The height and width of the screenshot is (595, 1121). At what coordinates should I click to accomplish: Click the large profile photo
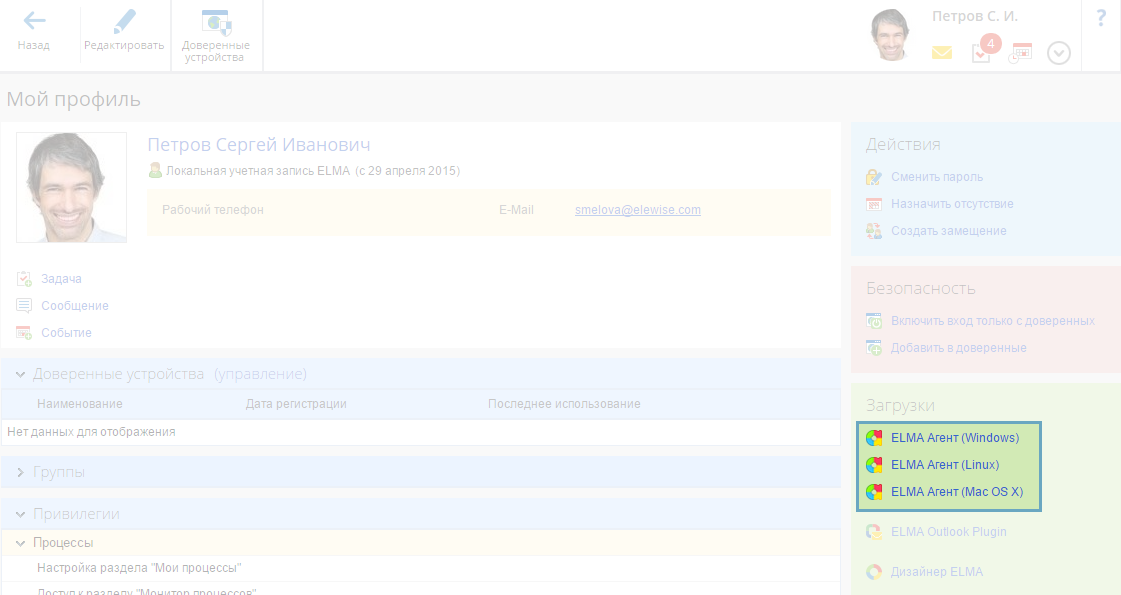(x=71, y=187)
